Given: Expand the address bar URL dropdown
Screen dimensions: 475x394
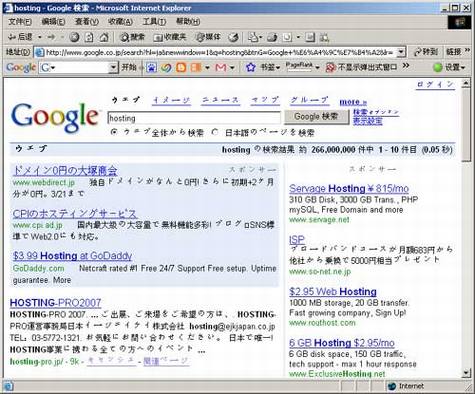Looking at the screenshot, I should [x=401, y=52].
